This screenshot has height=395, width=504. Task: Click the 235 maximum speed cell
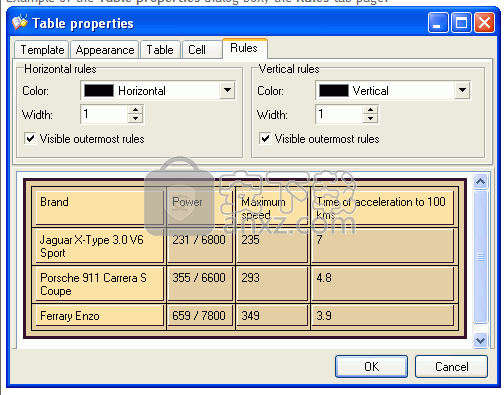pos(273,246)
